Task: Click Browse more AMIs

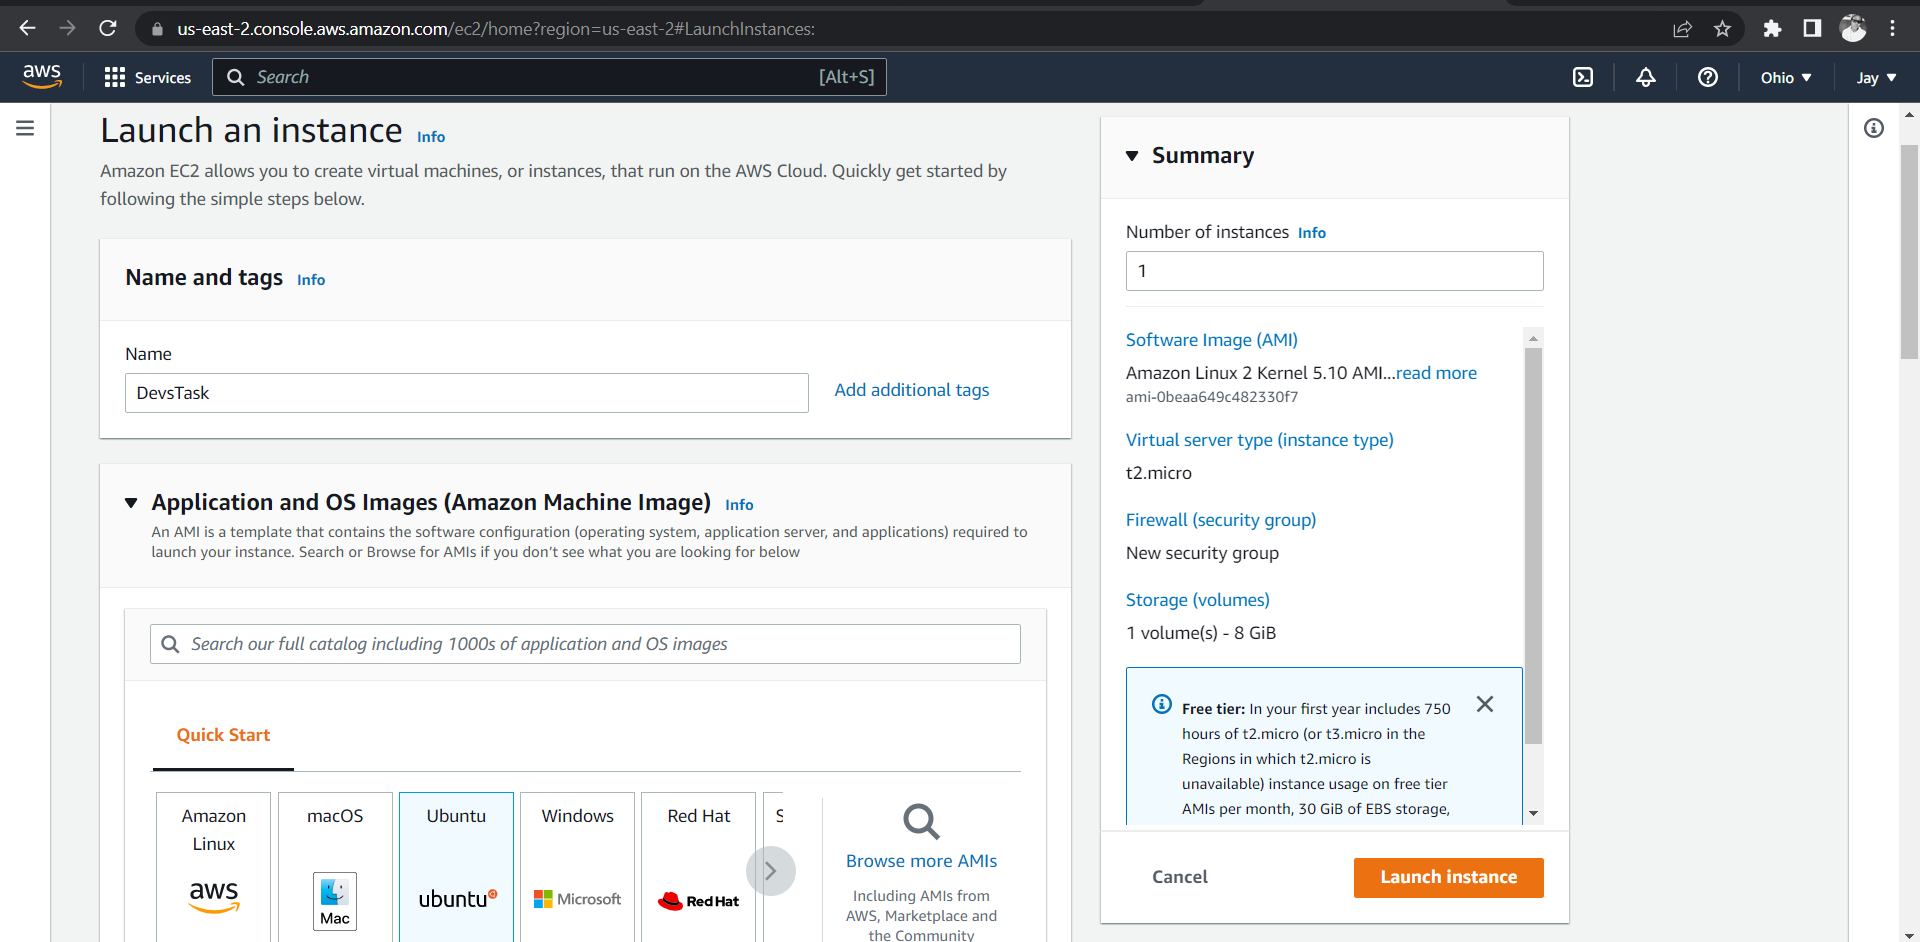Action: click(920, 860)
